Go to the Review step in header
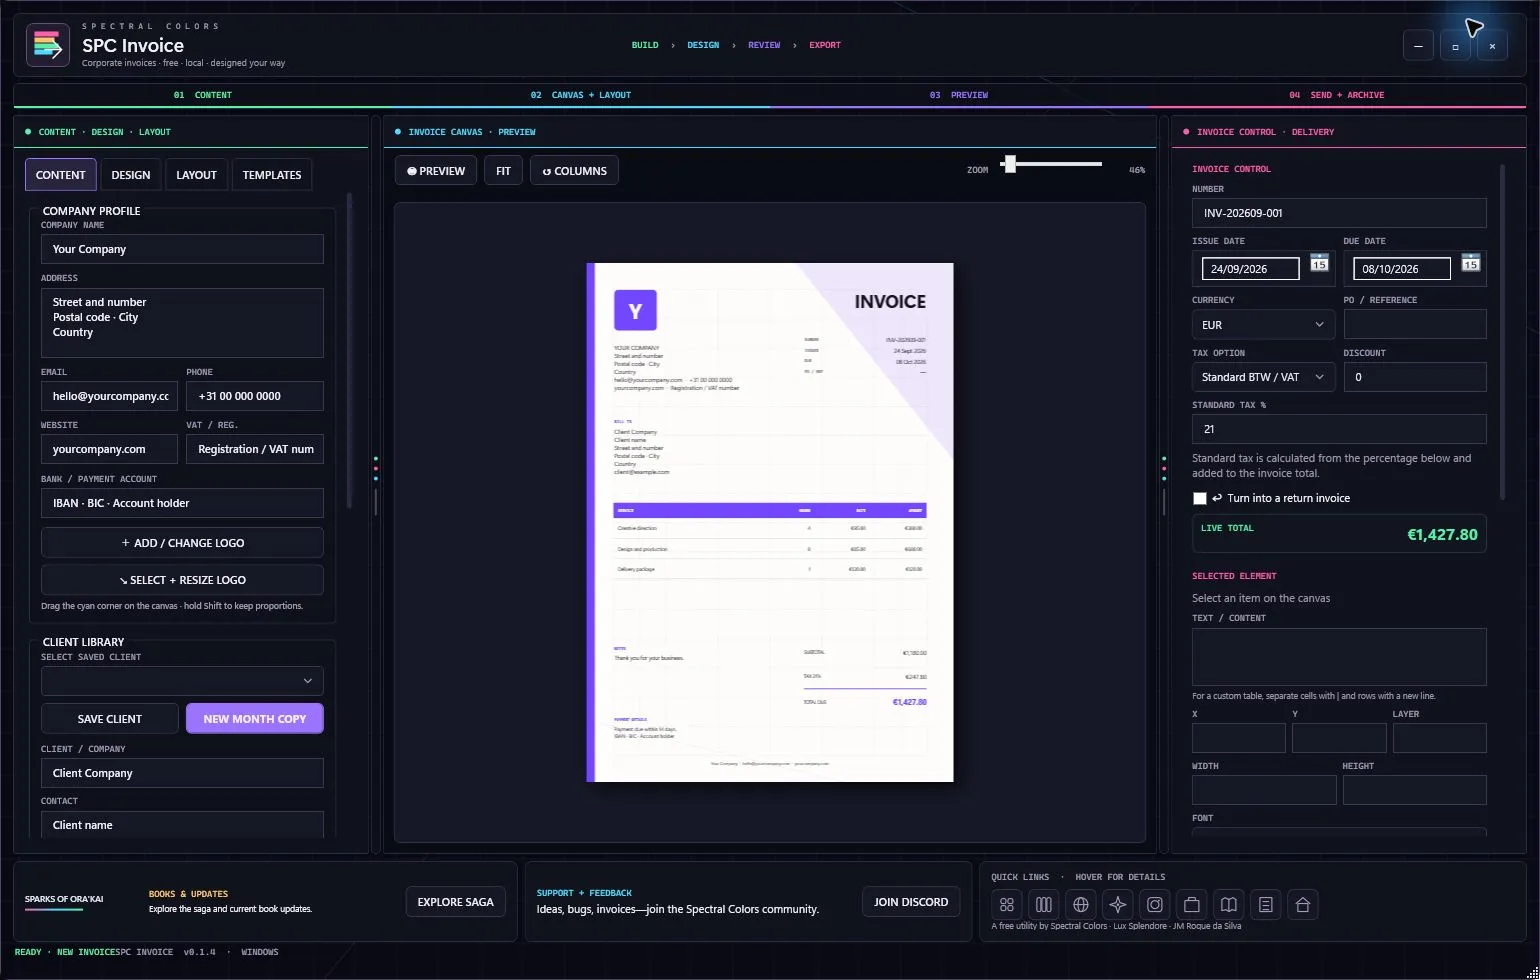The width and height of the screenshot is (1540, 980). 764,45
